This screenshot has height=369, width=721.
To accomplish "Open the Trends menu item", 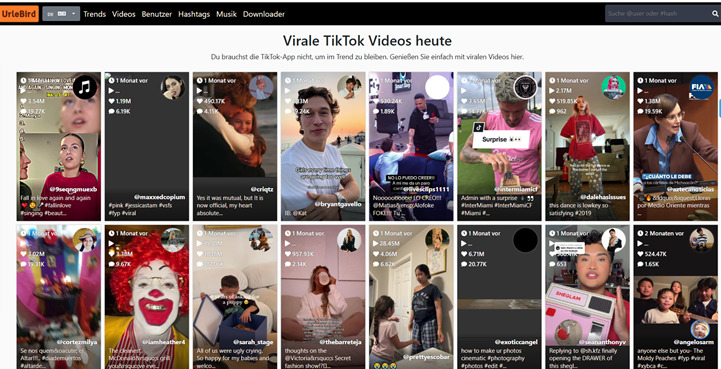I will coord(95,14).
